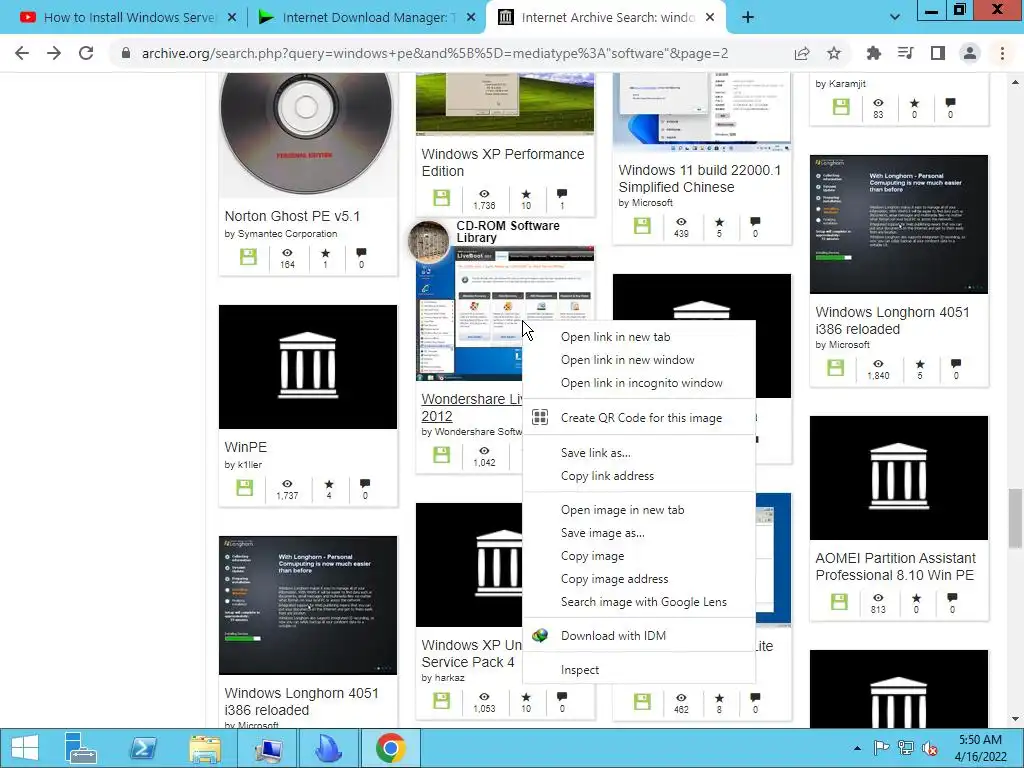Select Copy link address
Image resolution: width=1024 pixels, height=768 pixels.
click(x=639, y=476)
